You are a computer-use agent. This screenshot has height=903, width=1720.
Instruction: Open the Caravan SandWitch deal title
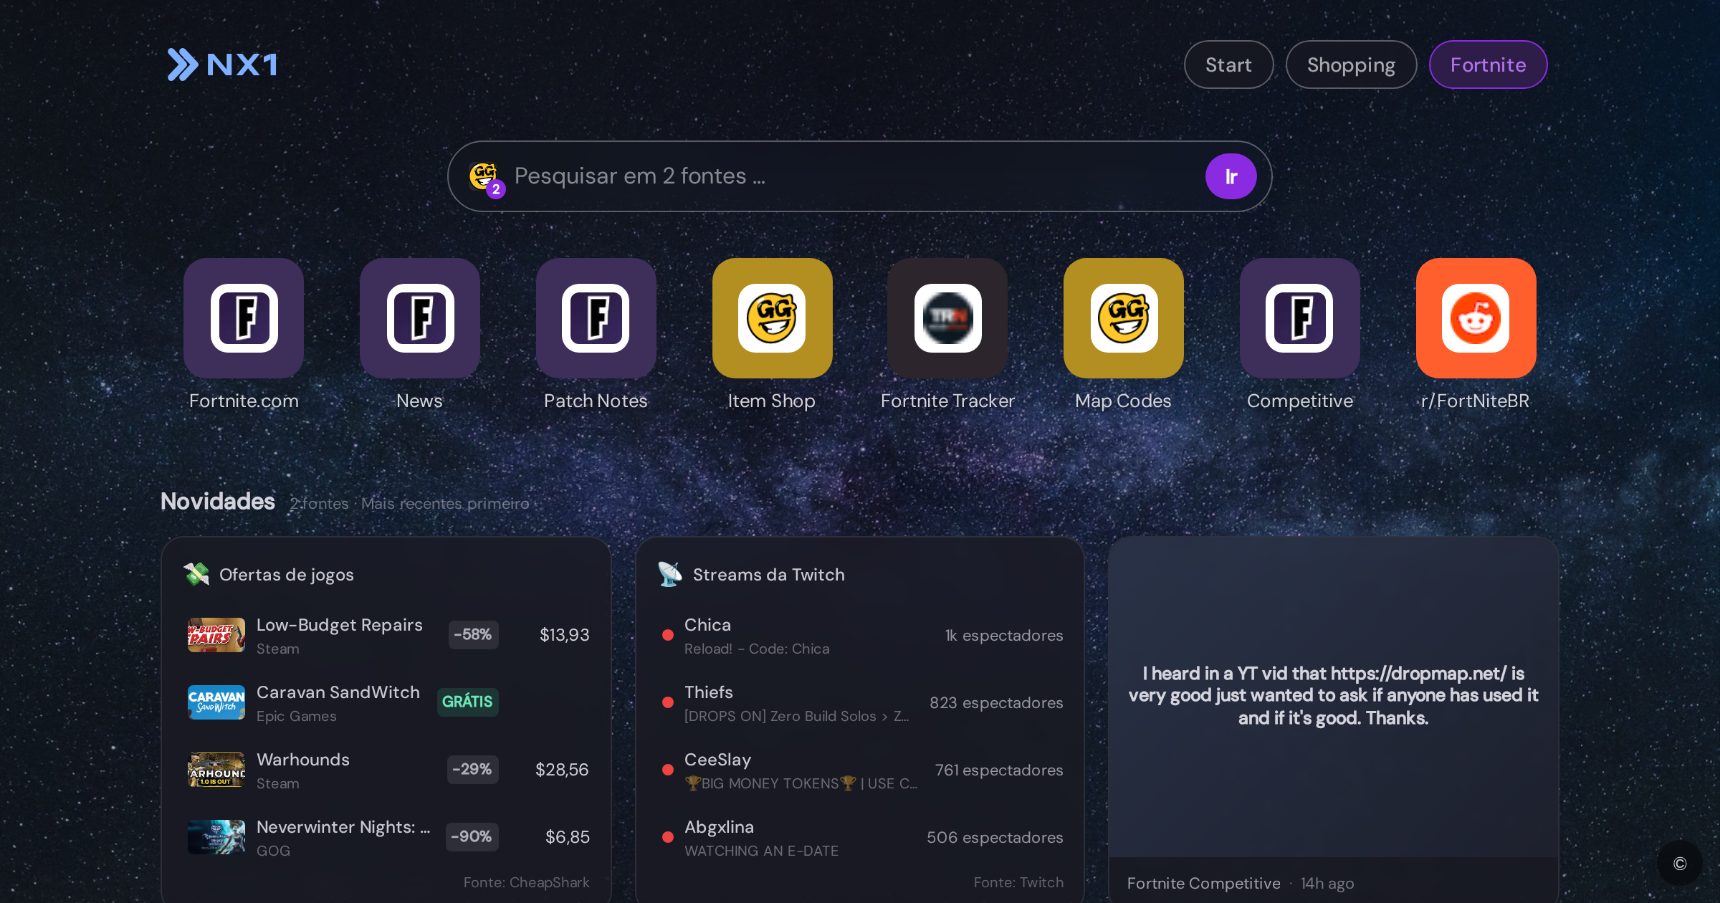pyautogui.click(x=338, y=692)
